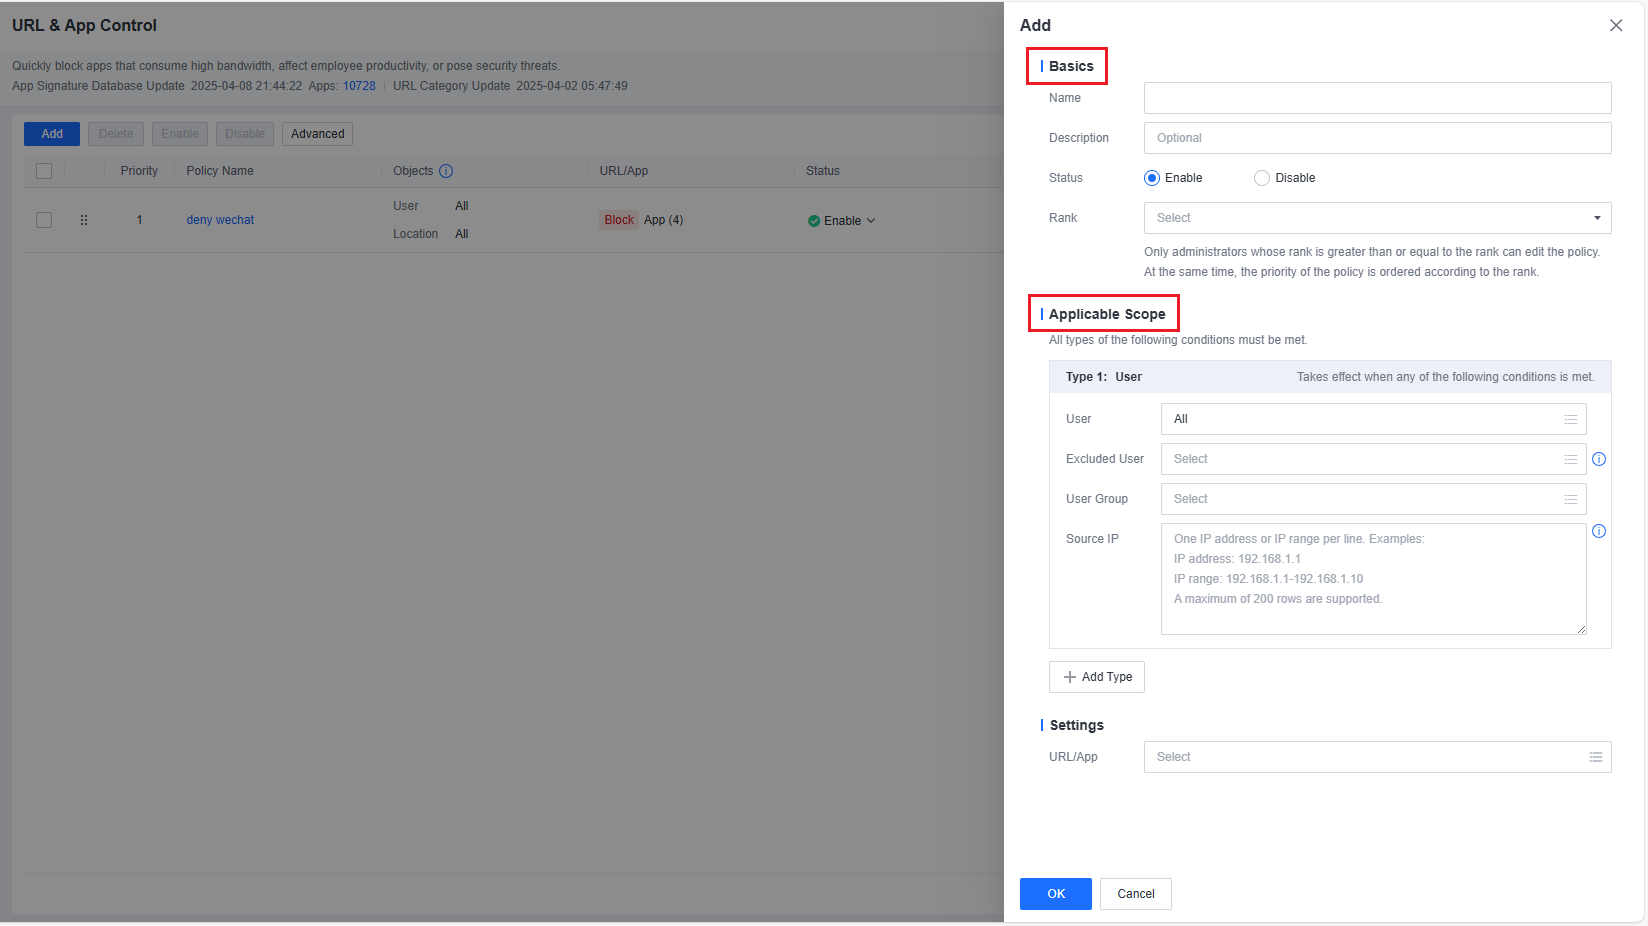
Task: Click into the Description input field
Action: pyautogui.click(x=1378, y=138)
